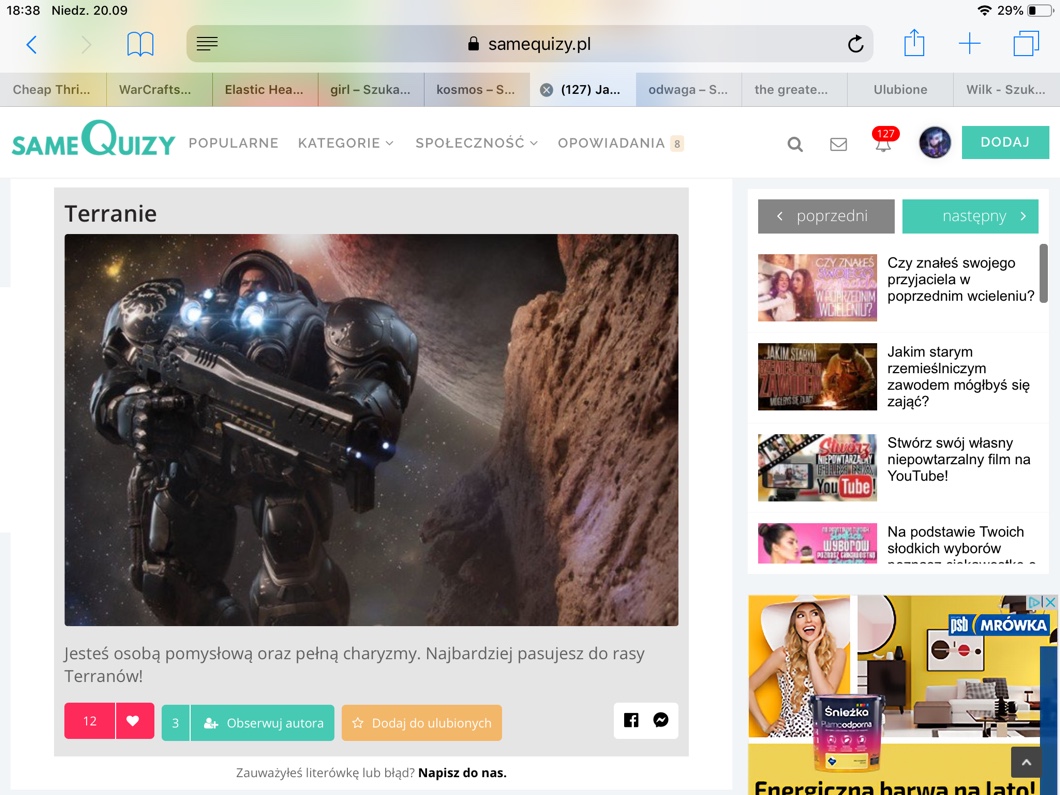Viewport: 1060px width, 795px height.
Task: Click the site search magnifier icon
Action: [795, 144]
